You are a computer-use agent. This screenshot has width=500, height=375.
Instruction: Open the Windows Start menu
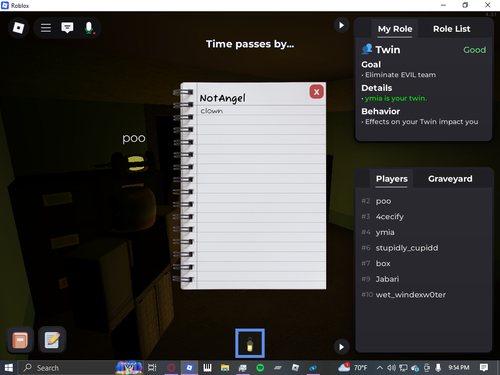(x=9, y=368)
